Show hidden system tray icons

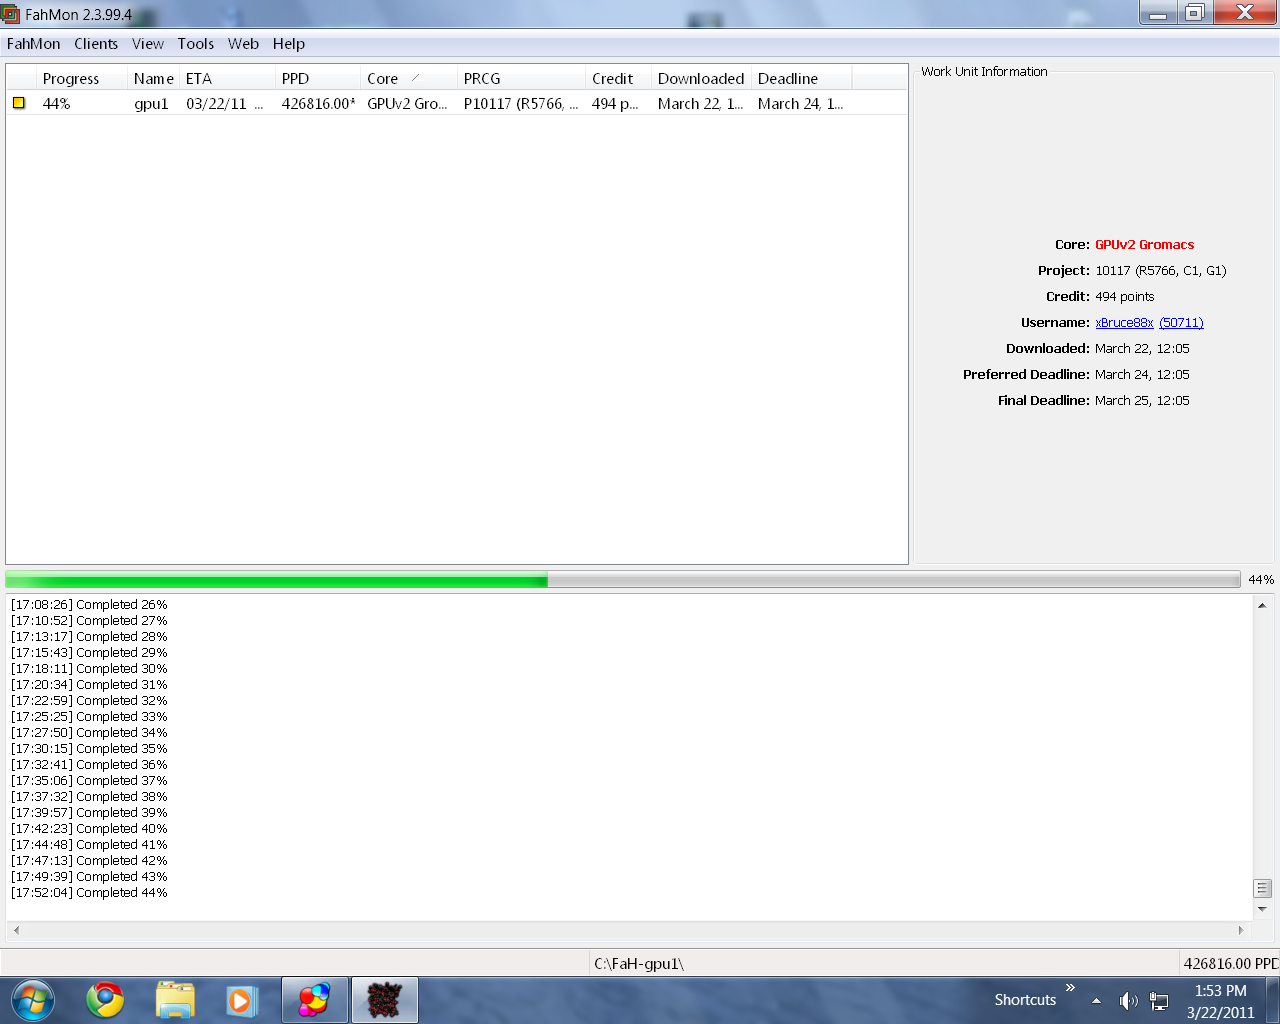1096,1001
